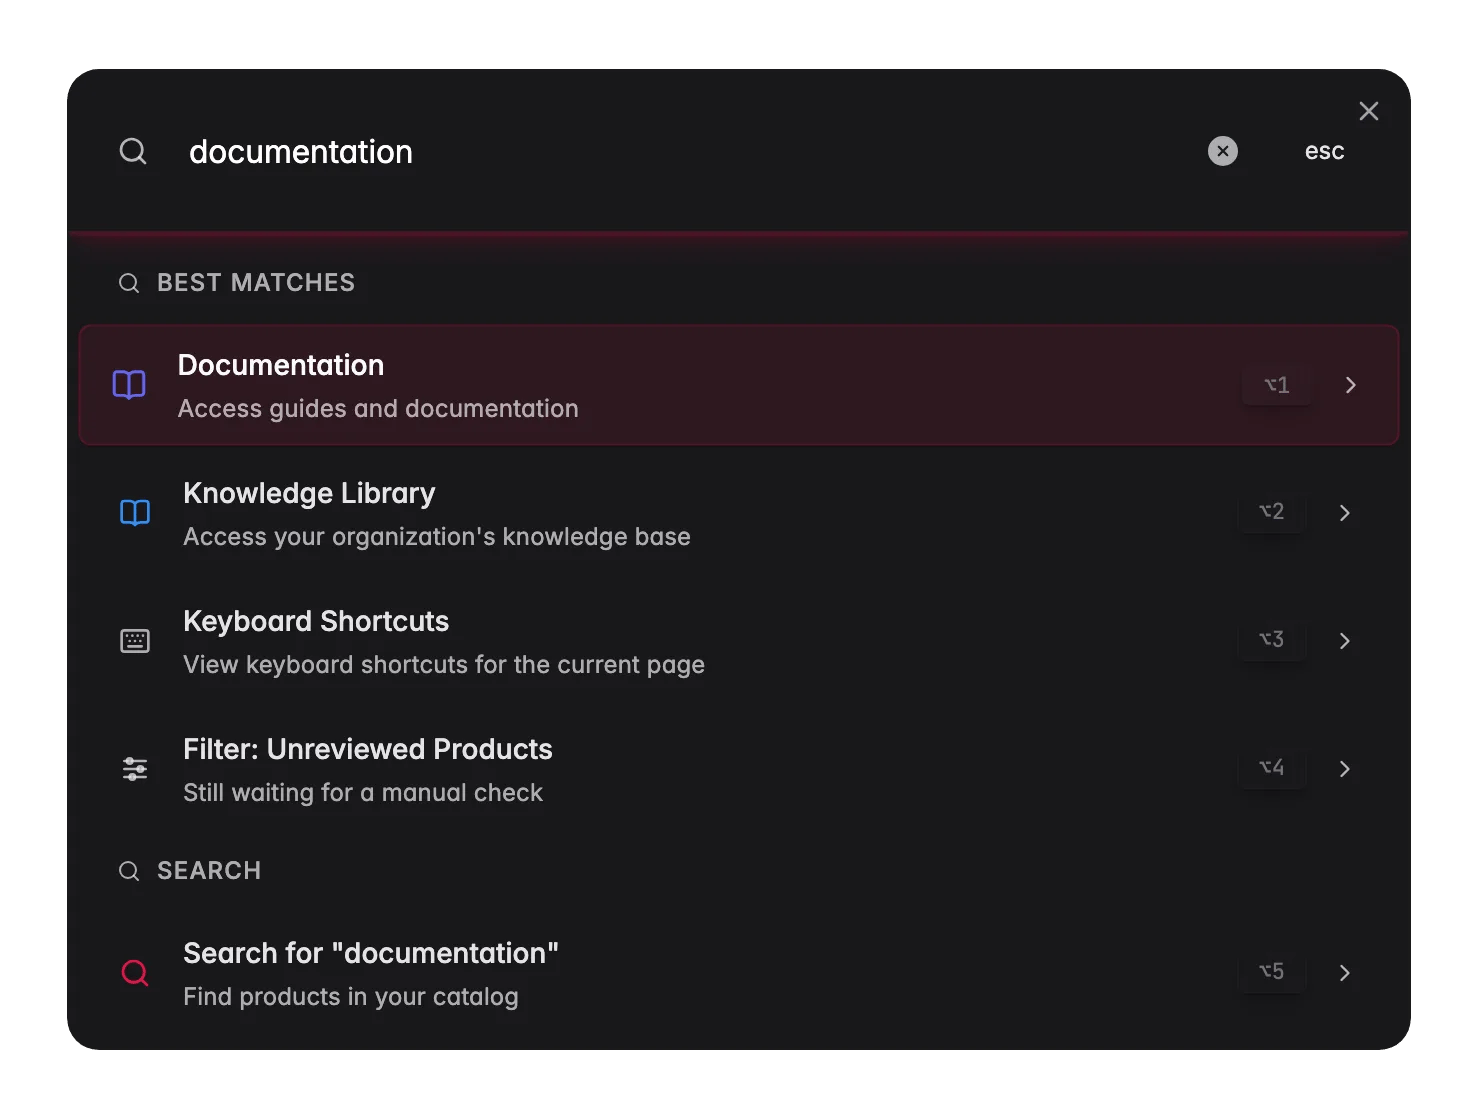Click the esc button
Viewport: 1478px width, 1118px height.
click(x=1324, y=151)
